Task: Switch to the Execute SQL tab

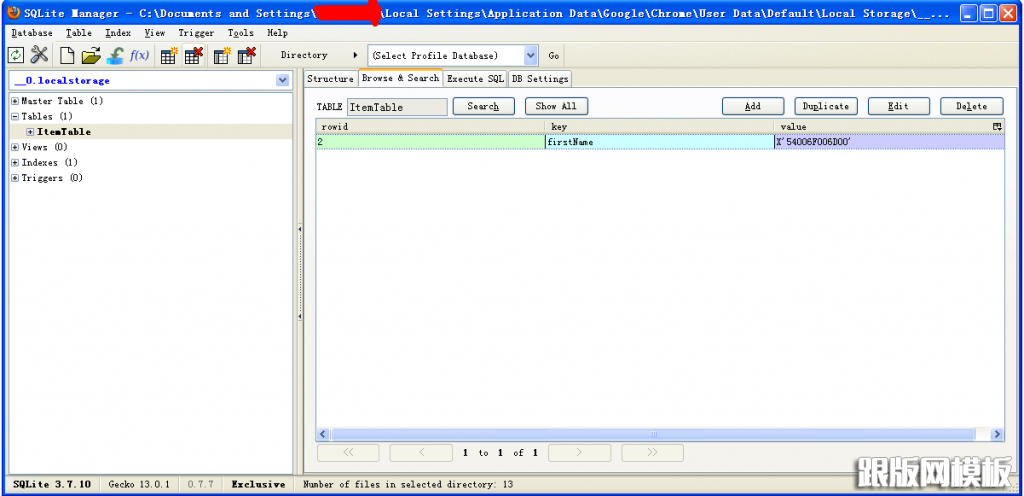Action: tap(475, 78)
